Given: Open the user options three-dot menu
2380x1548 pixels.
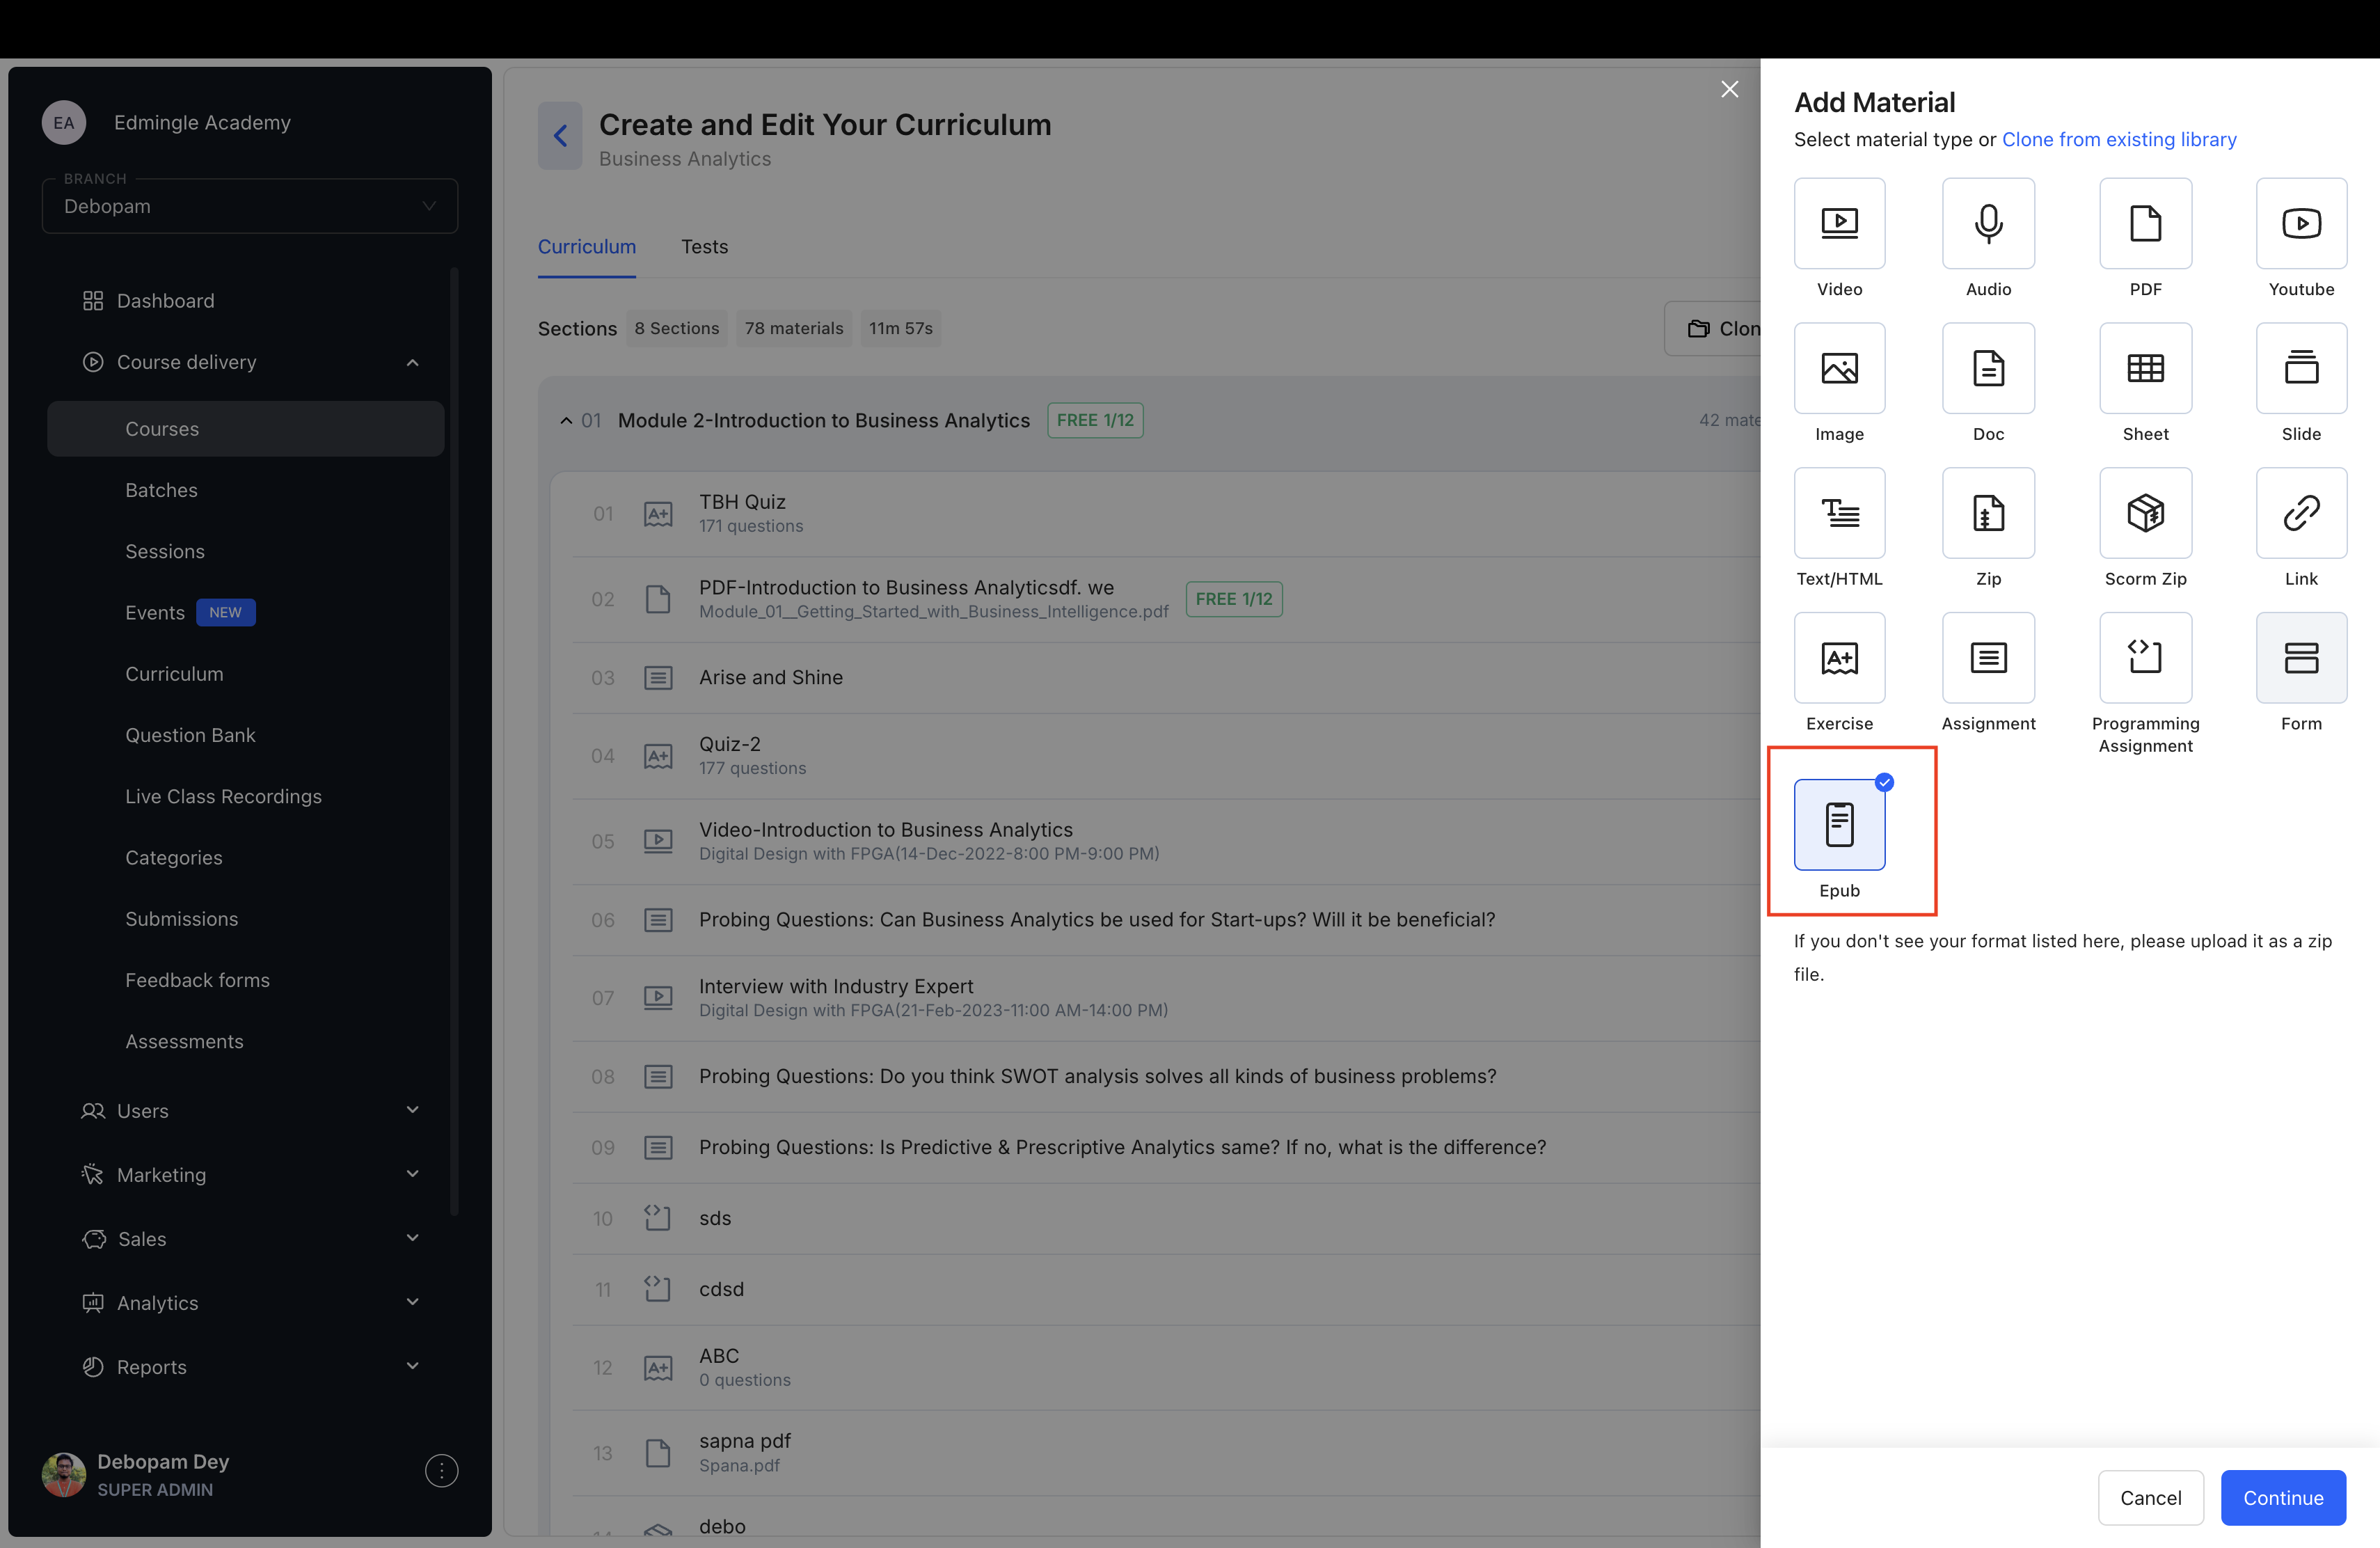Looking at the screenshot, I should click(441, 1471).
